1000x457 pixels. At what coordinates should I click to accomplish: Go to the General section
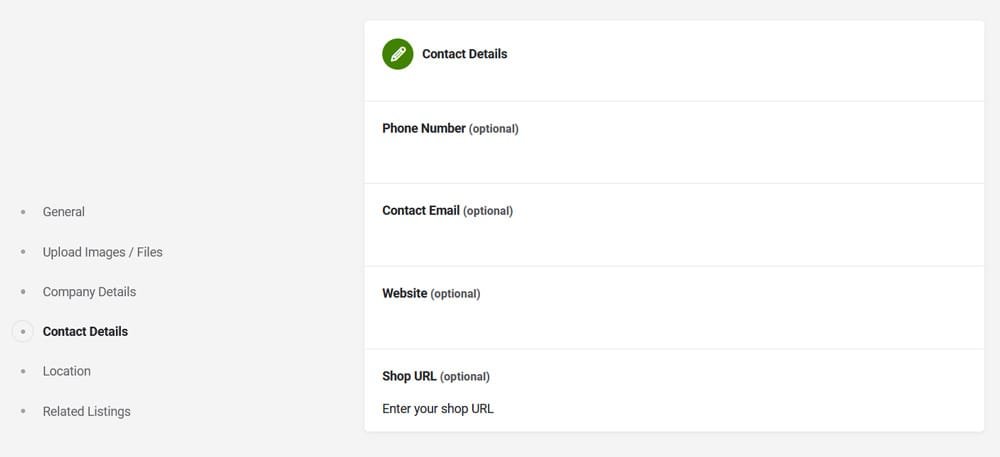[64, 212]
